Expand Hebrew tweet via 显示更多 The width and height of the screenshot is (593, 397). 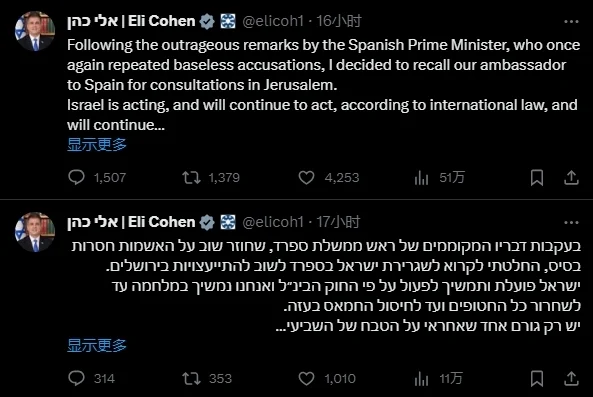97,345
